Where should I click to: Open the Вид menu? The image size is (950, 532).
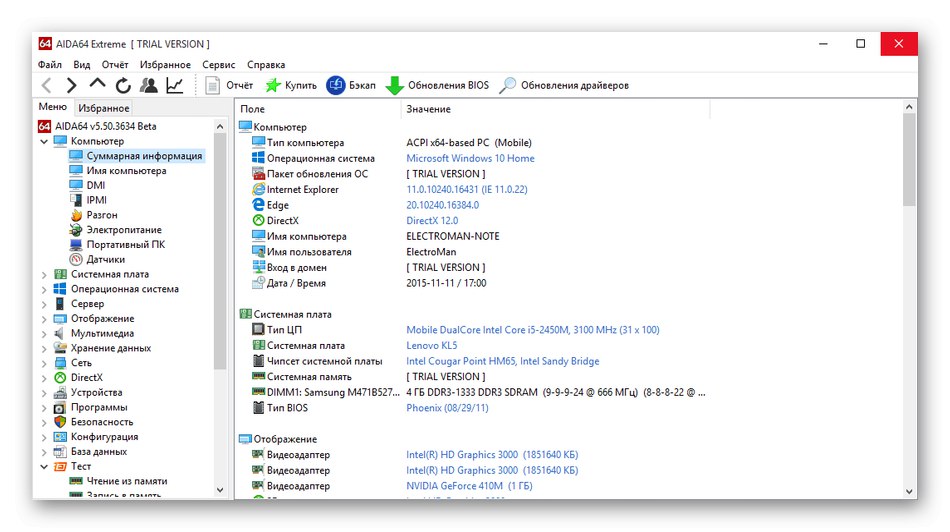[82, 65]
